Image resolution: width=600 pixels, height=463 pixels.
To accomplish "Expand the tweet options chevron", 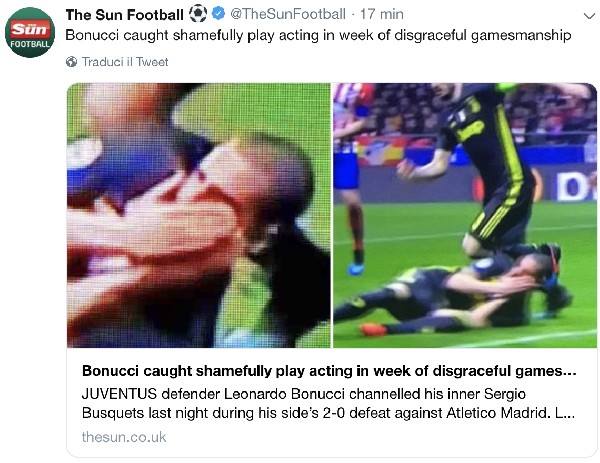I will click(x=589, y=16).
